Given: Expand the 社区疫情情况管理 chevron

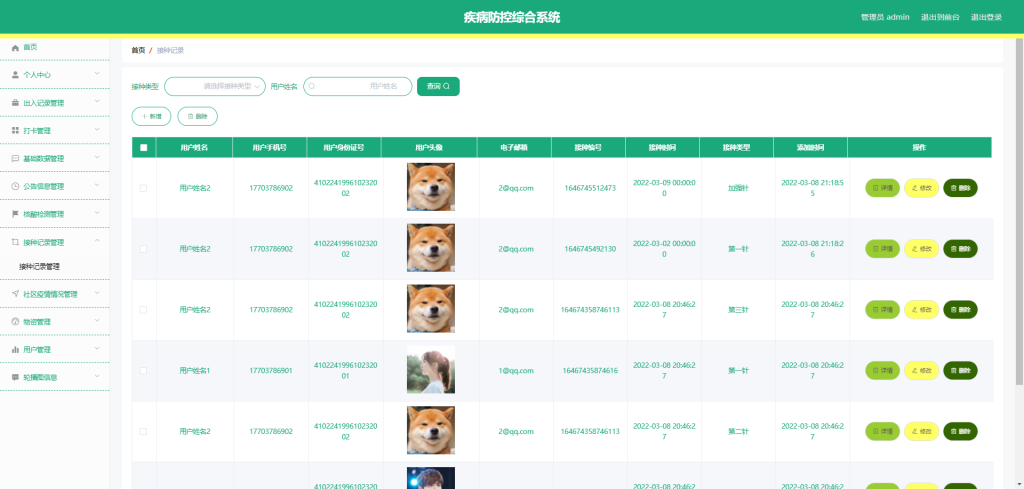Looking at the screenshot, I should click(x=97, y=293).
